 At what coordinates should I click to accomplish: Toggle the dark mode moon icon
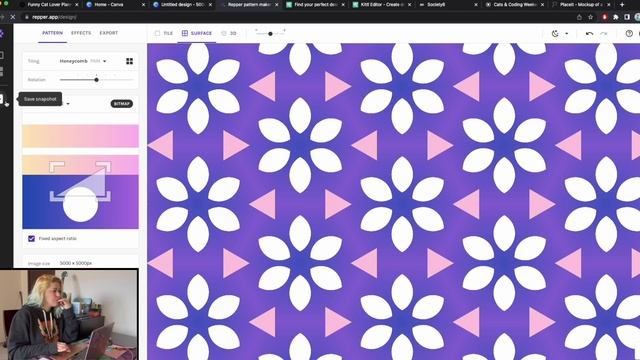555,33
